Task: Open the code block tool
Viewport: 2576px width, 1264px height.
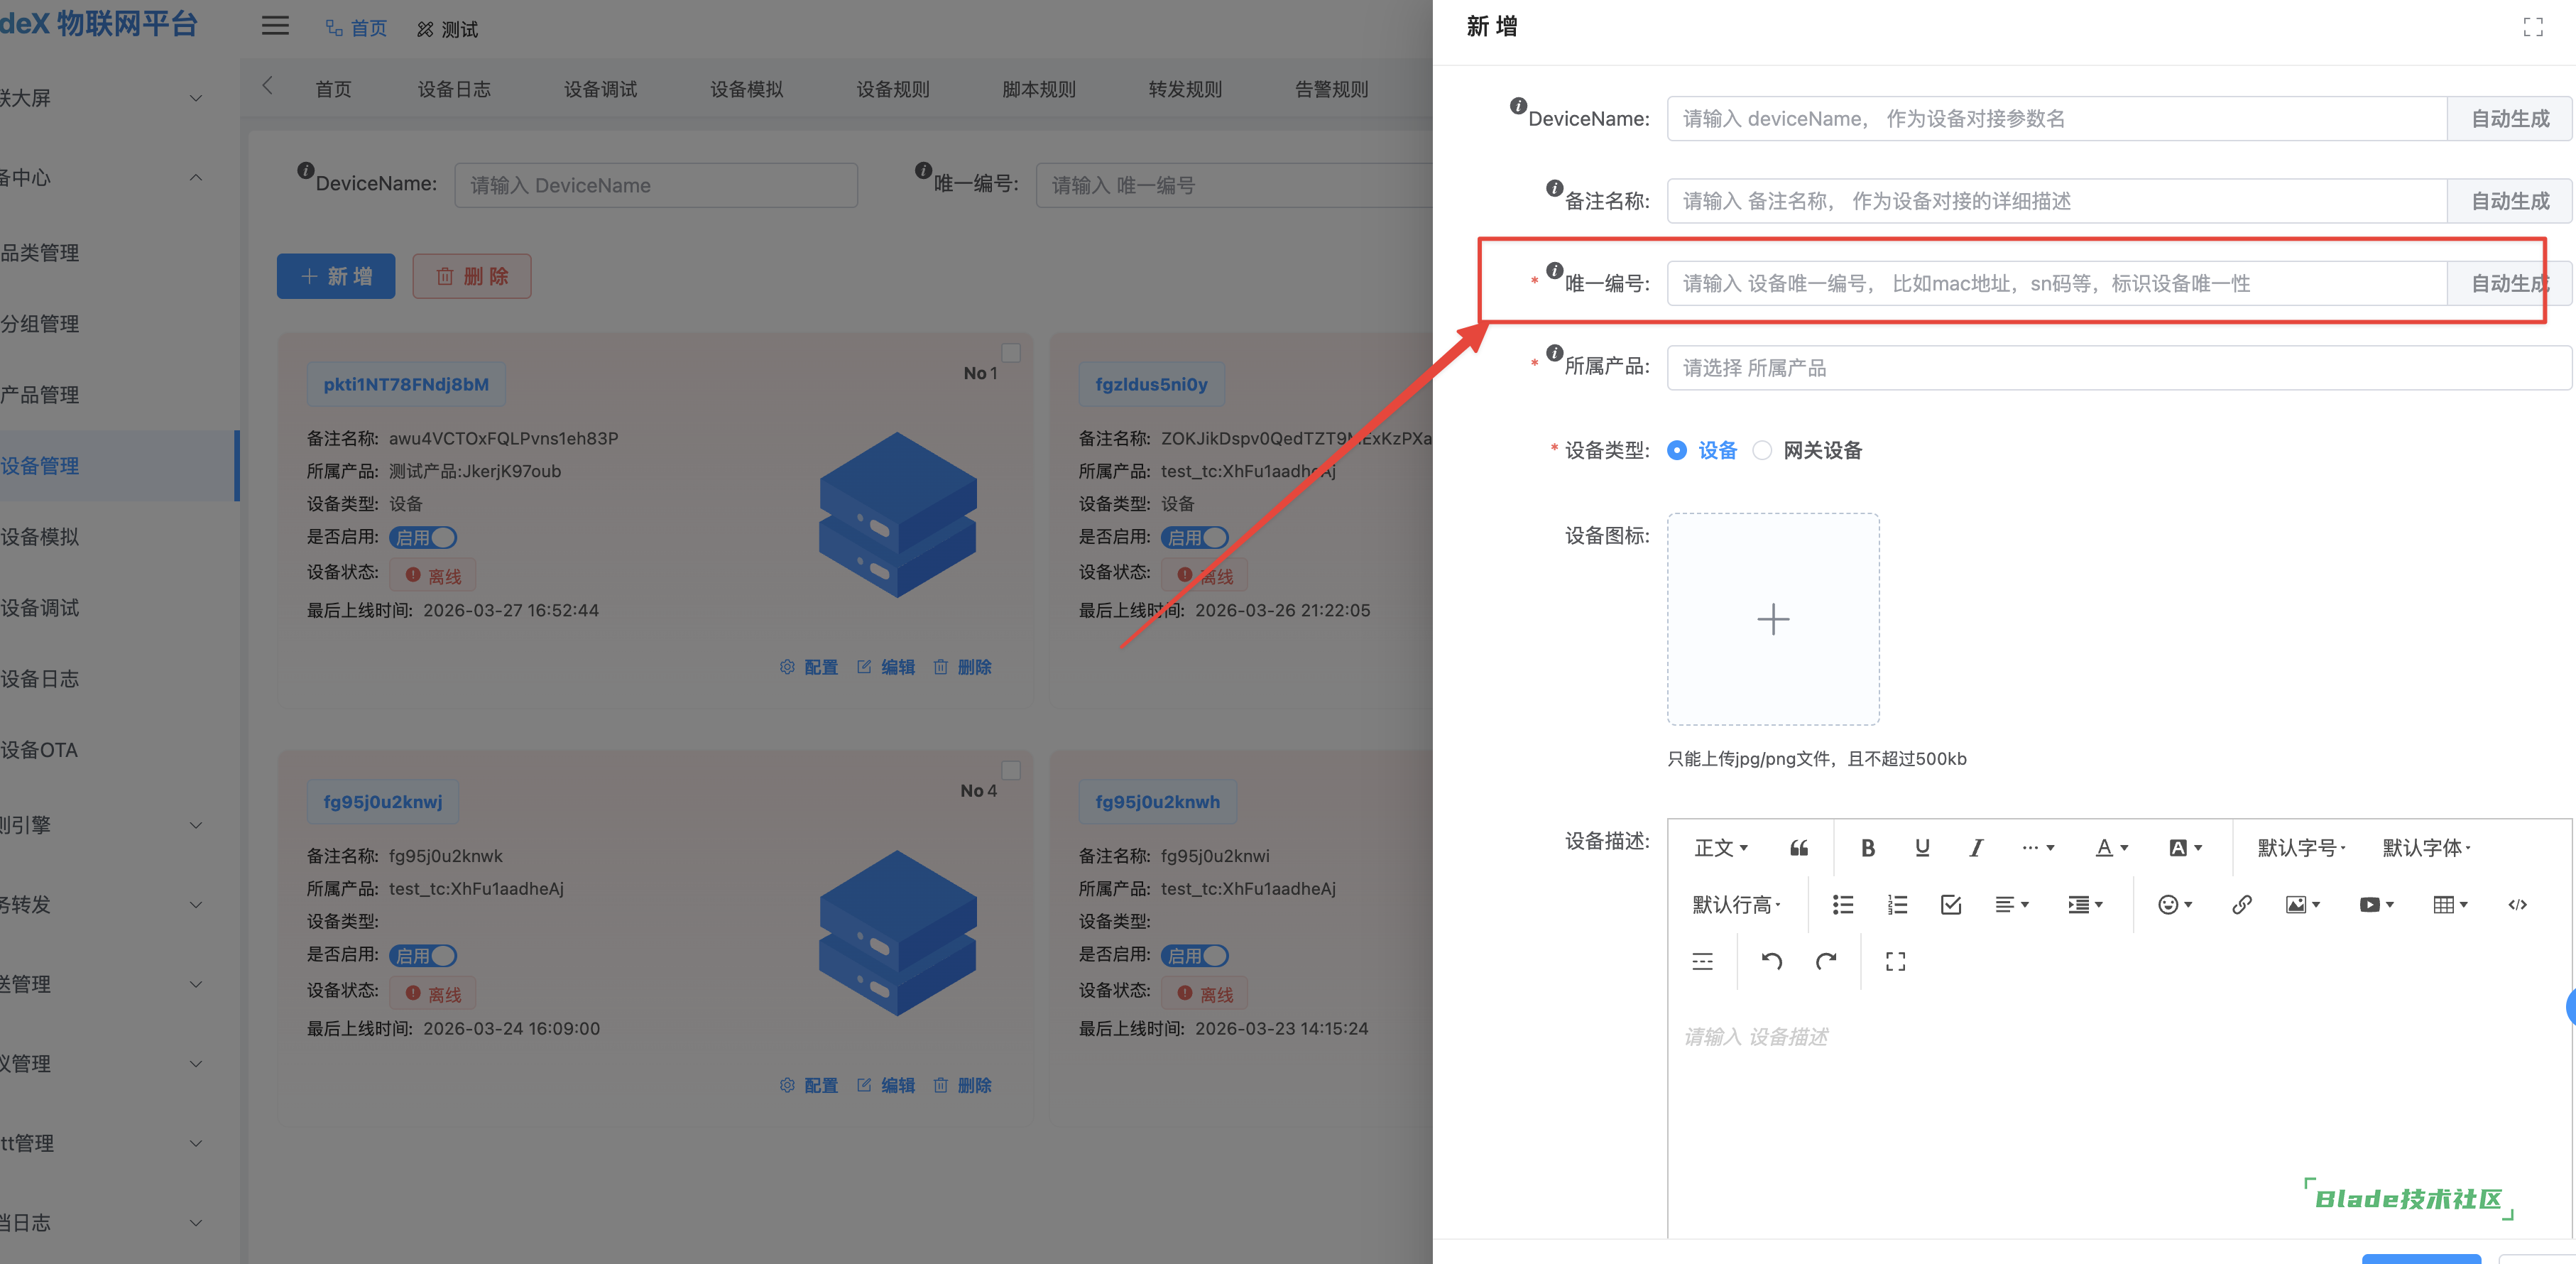Action: tap(2517, 905)
